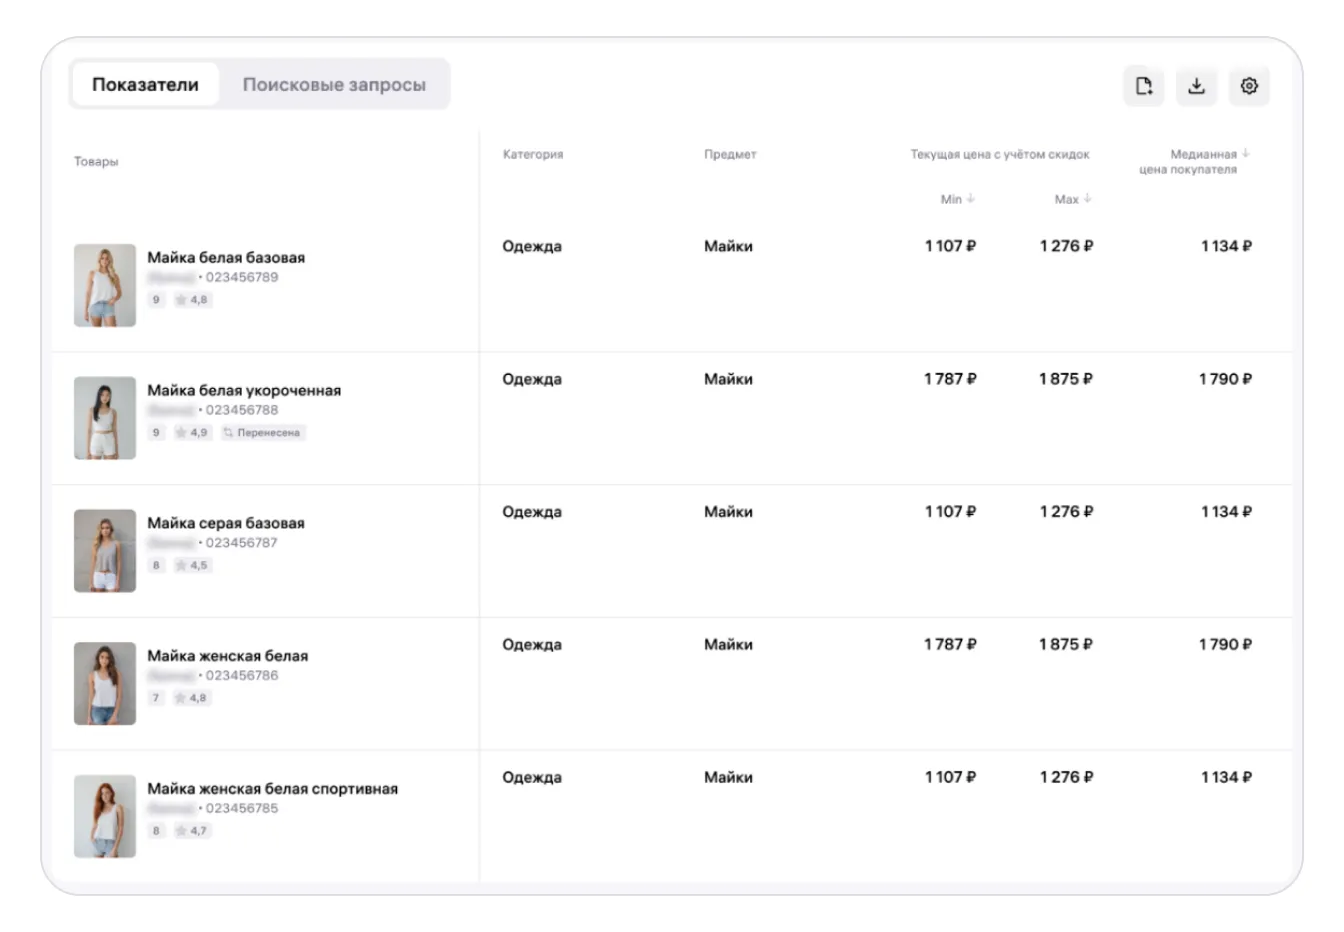Viewport: 1344px width, 932px height.
Task: Click the download export icon
Action: pyautogui.click(x=1196, y=86)
